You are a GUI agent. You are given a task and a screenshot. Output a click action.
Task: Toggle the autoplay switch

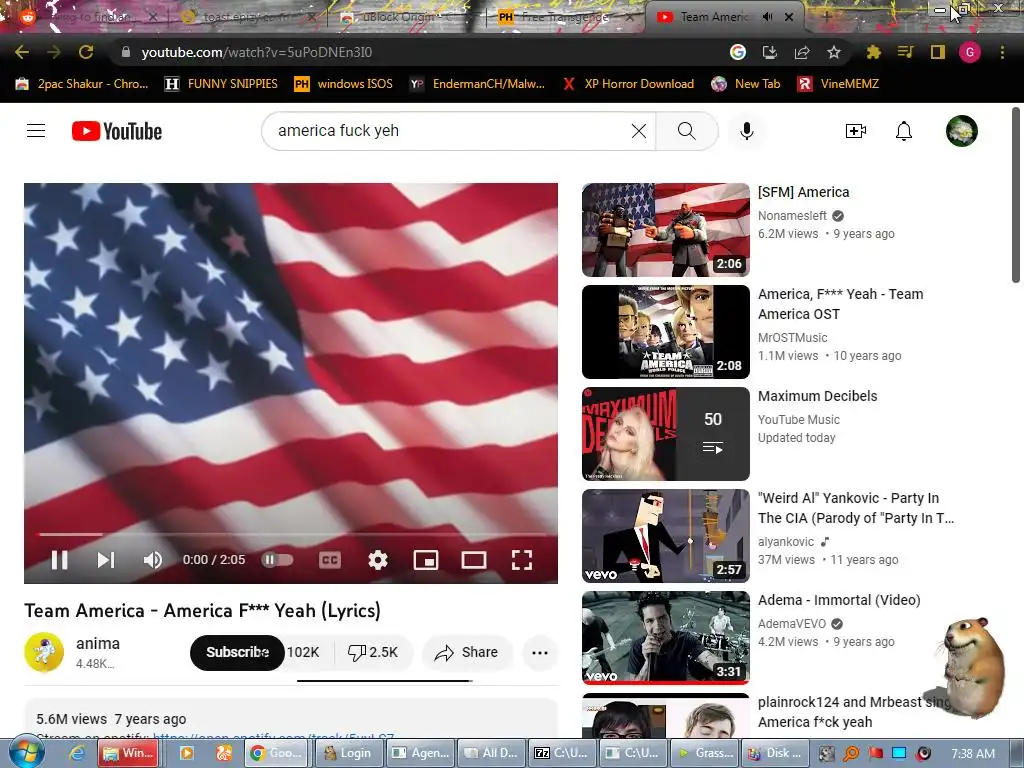point(277,560)
